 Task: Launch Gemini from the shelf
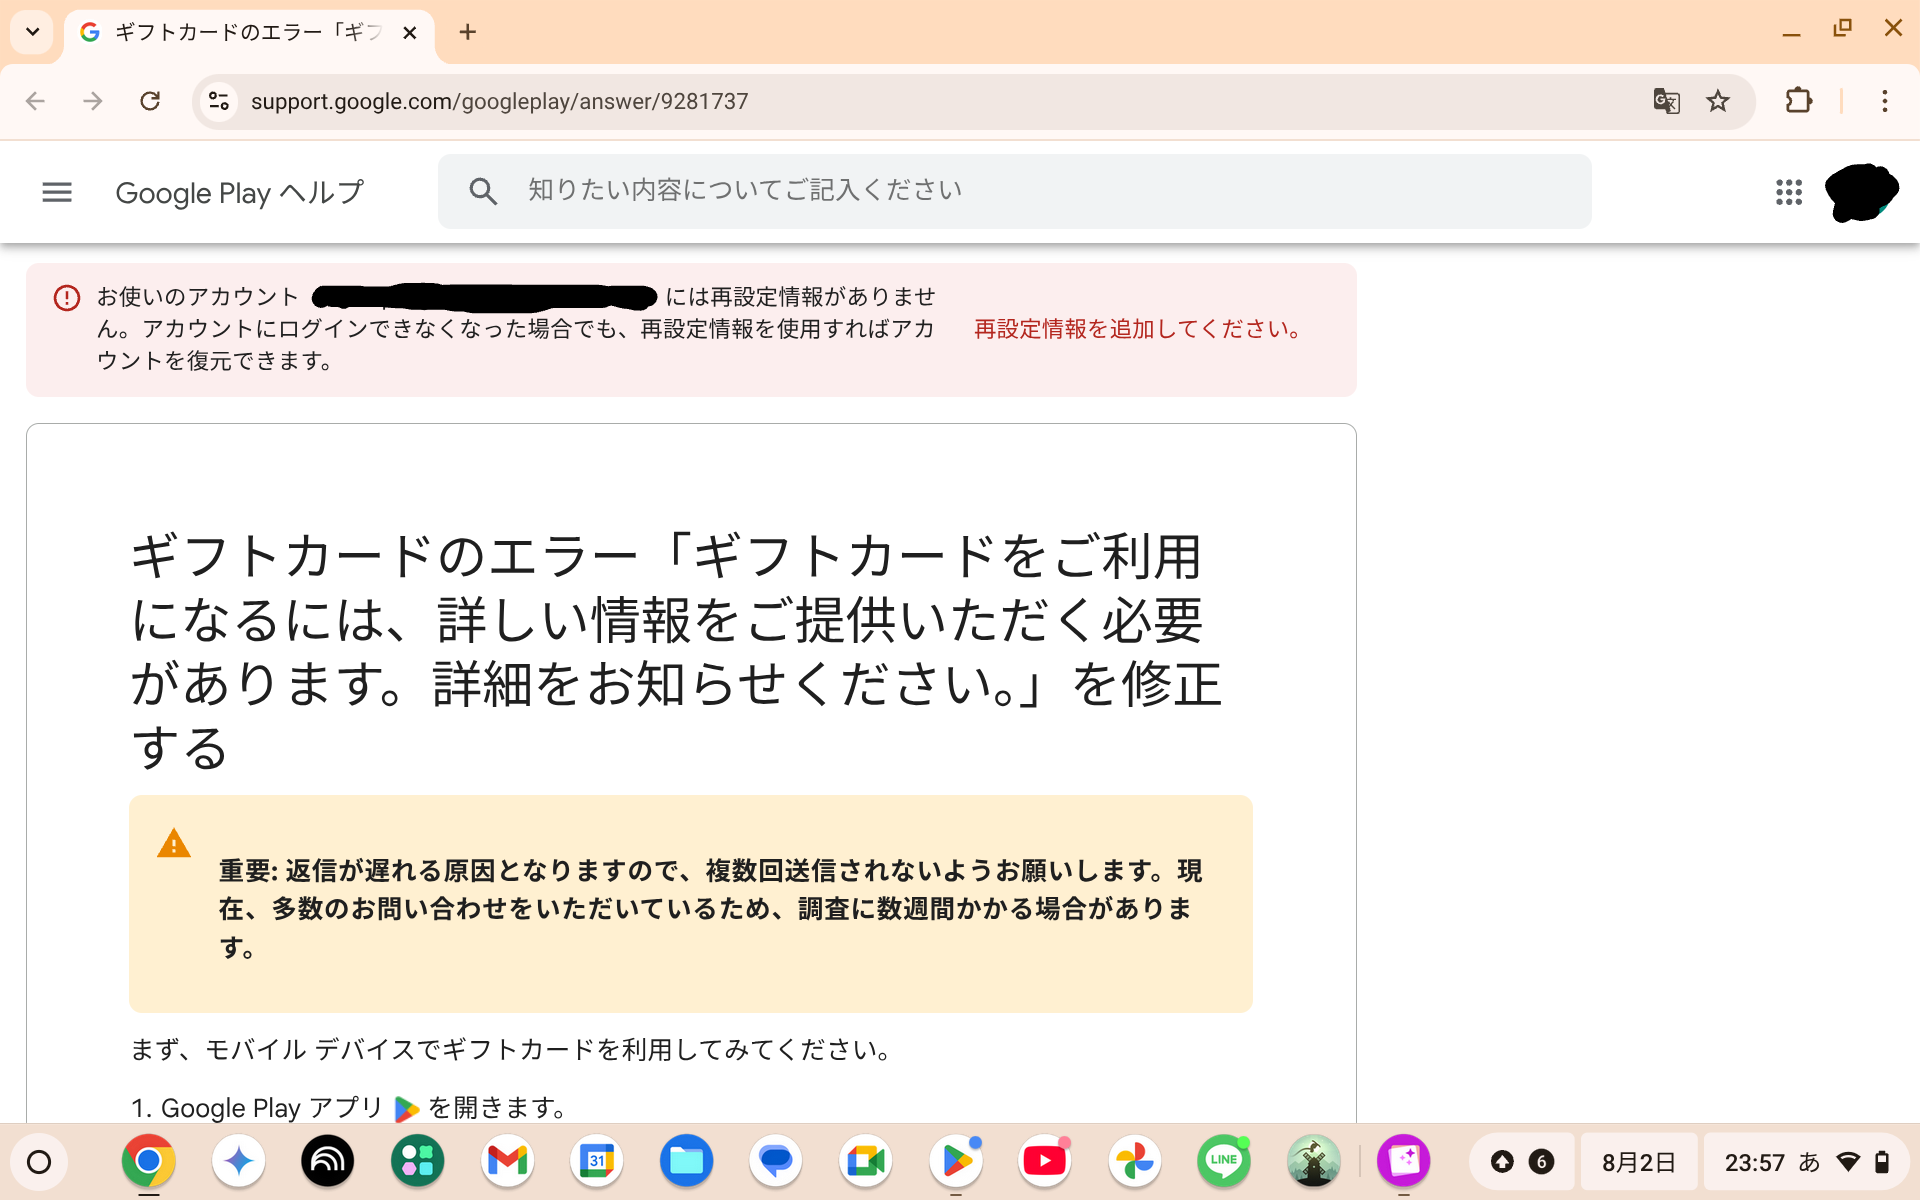click(238, 1161)
